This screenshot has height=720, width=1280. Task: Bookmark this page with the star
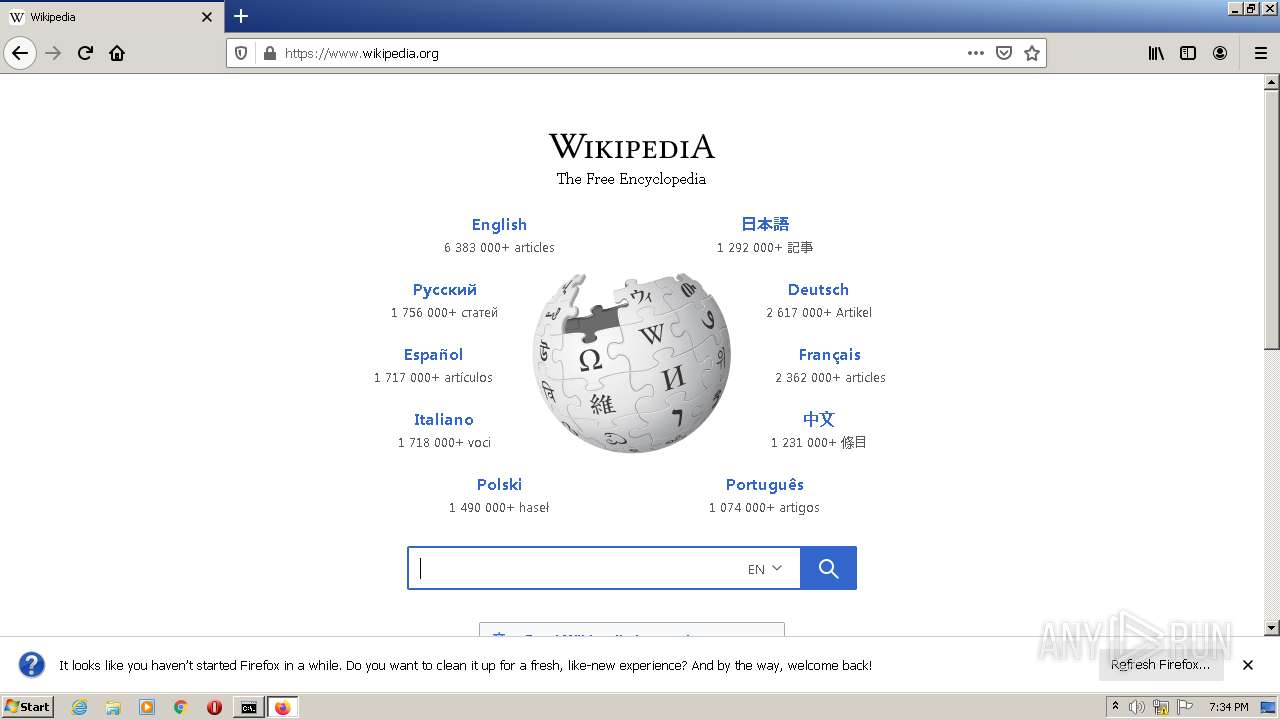[x=1032, y=53]
